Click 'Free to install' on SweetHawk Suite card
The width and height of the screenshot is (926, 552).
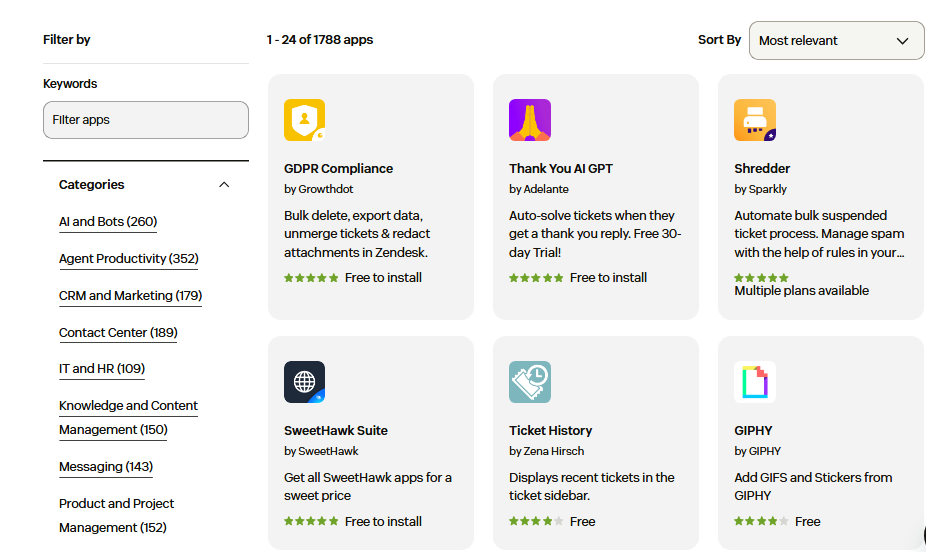(383, 522)
